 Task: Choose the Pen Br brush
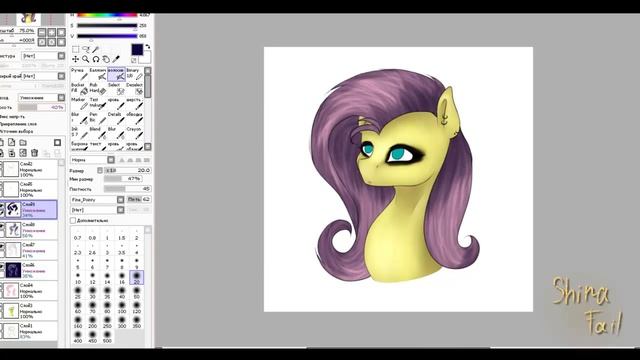point(98,118)
